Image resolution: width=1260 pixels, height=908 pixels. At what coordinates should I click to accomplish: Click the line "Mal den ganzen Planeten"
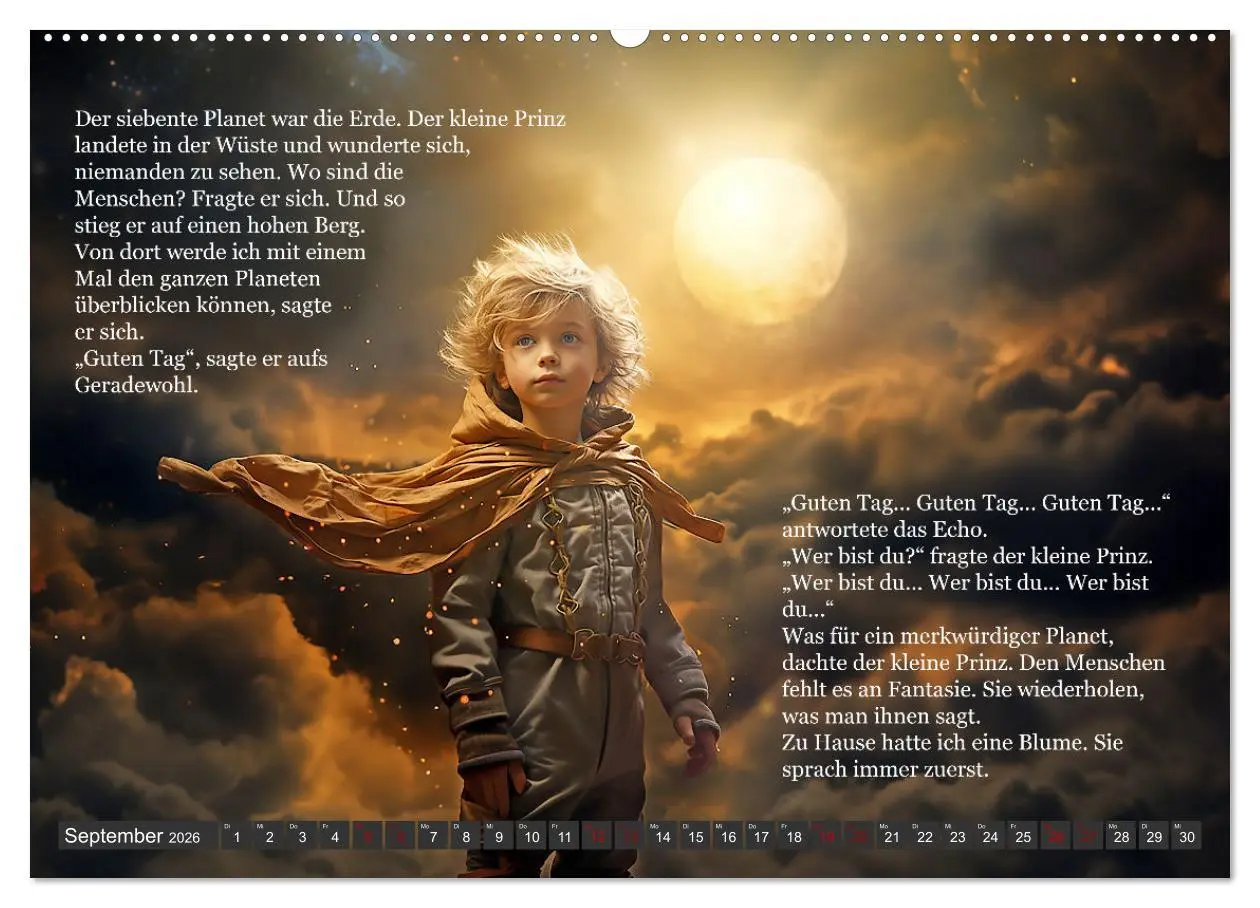[198, 278]
